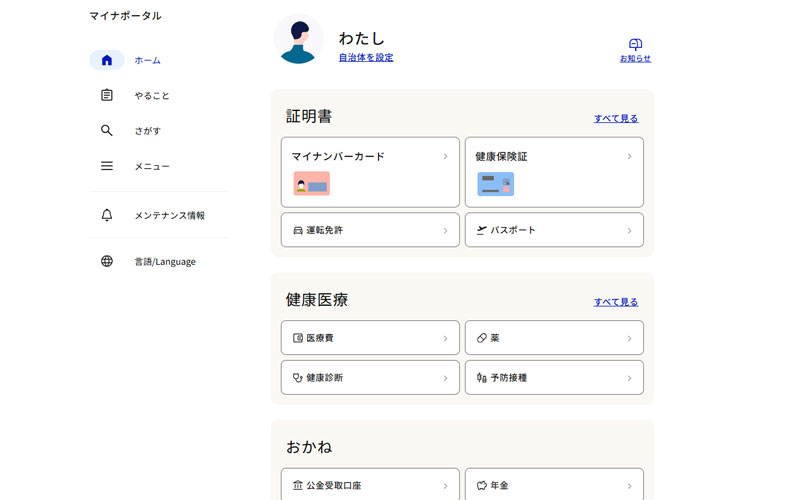Open メニュー in the sidebar
This screenshot has width=800, height=500.
(152, 166)
